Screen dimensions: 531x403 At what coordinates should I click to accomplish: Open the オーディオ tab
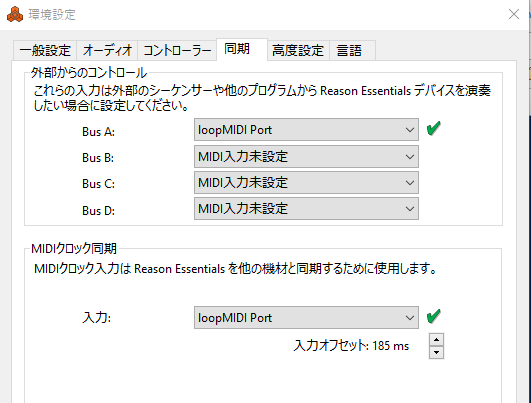[107, 50]
